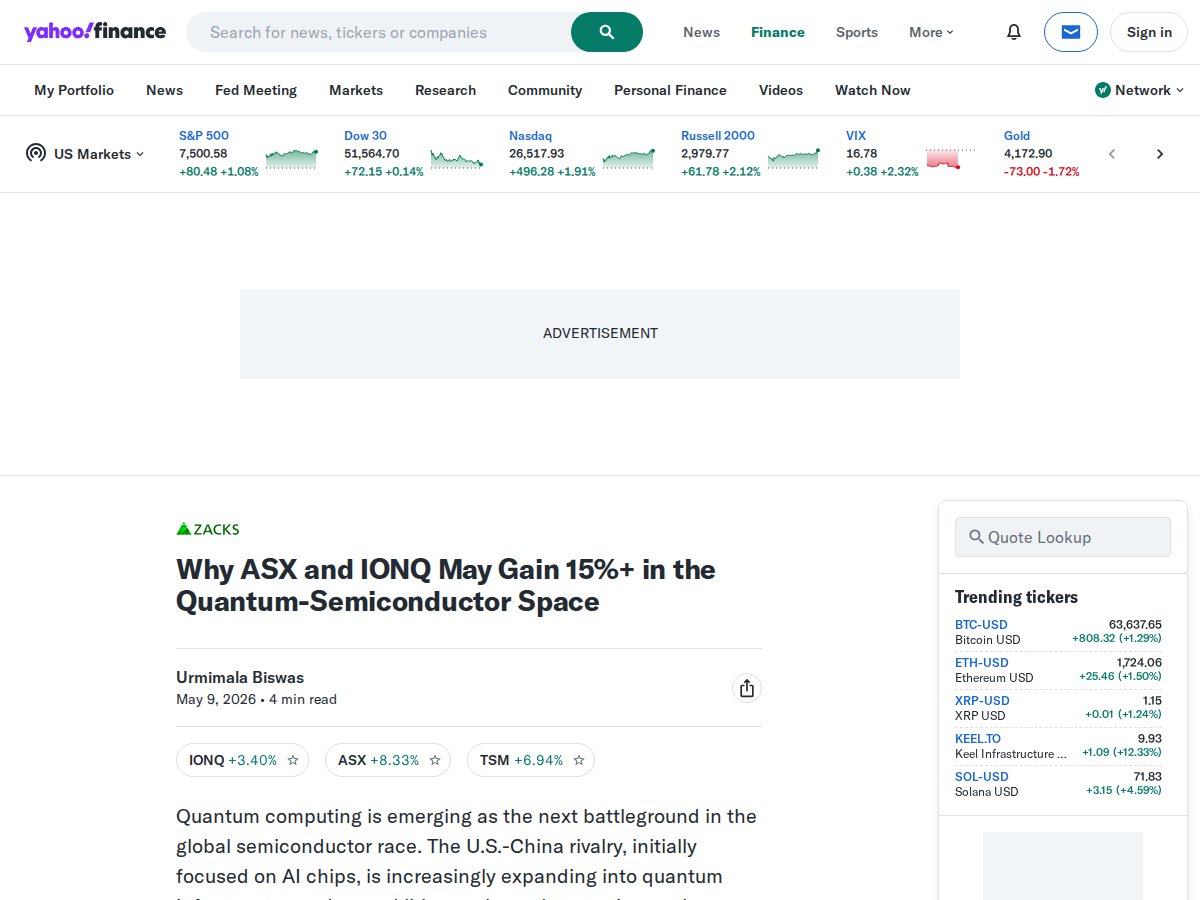Open ETH-USD trending ticker

981,662
